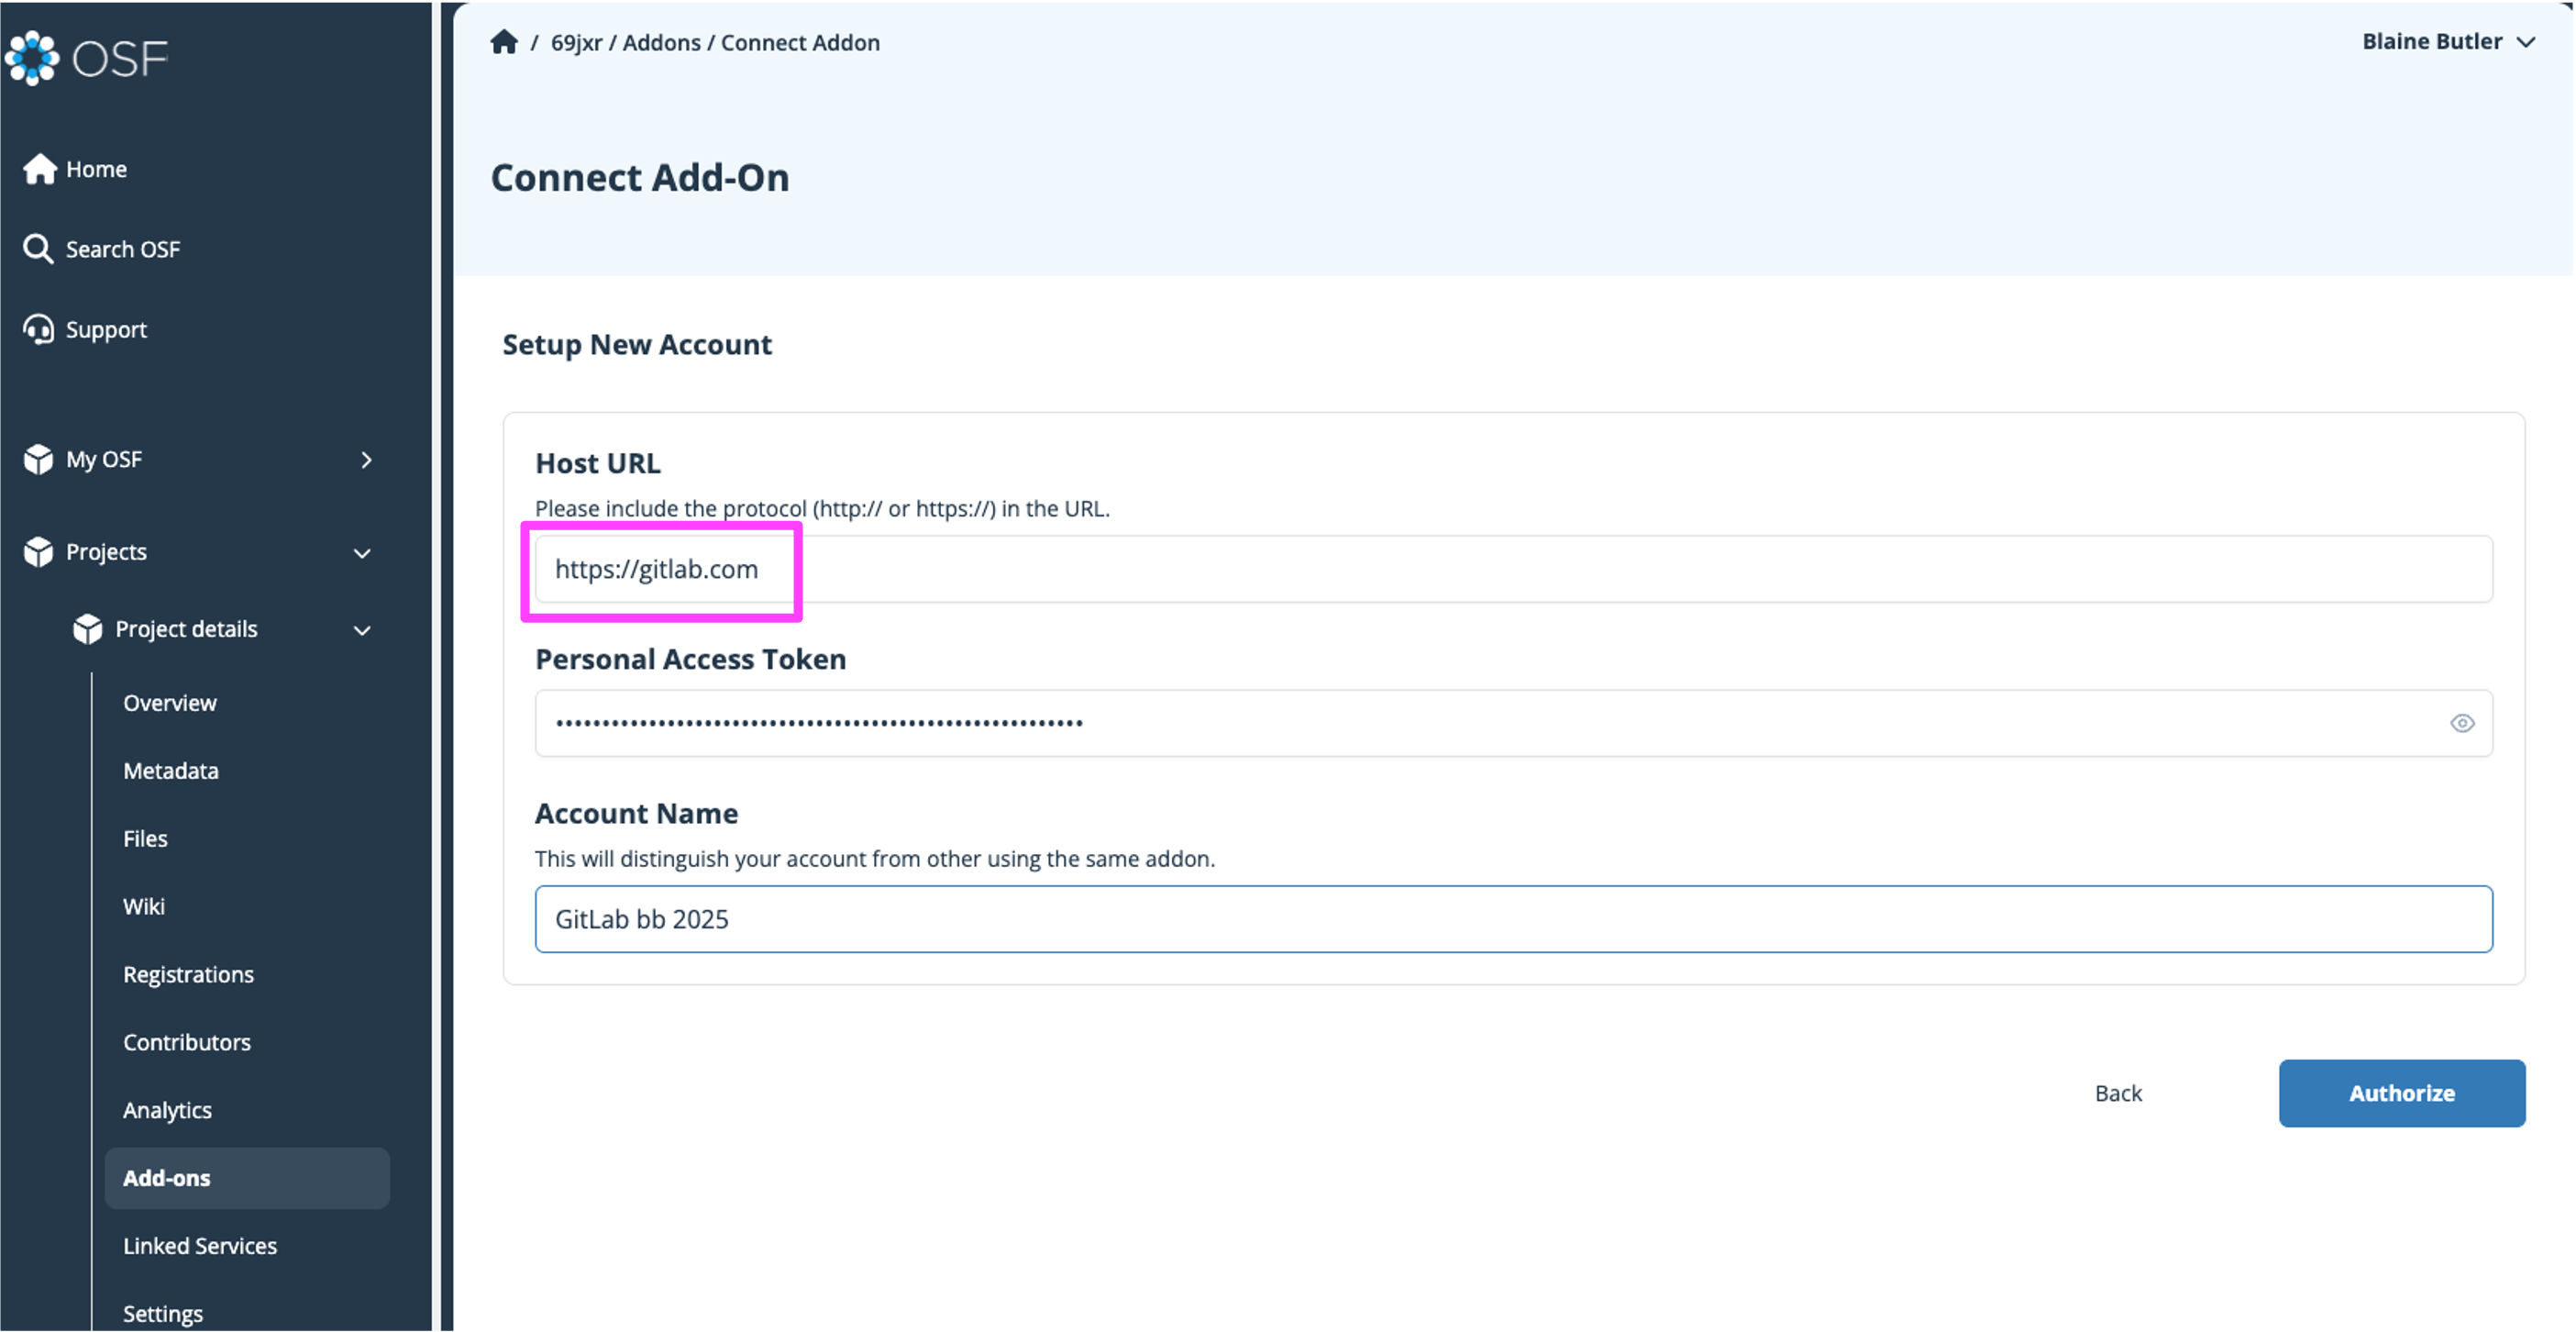Click the Project details cube icon
This screenshot has width=2576, height=1332.
click(x=88, y=629)
